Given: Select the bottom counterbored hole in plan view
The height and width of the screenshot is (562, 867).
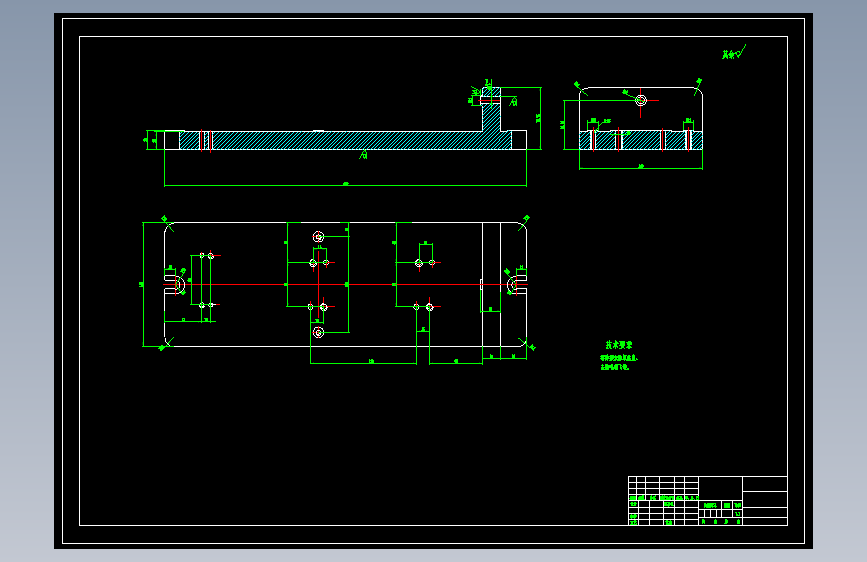Looking at the screenshot, I should (x=318, y=332).
